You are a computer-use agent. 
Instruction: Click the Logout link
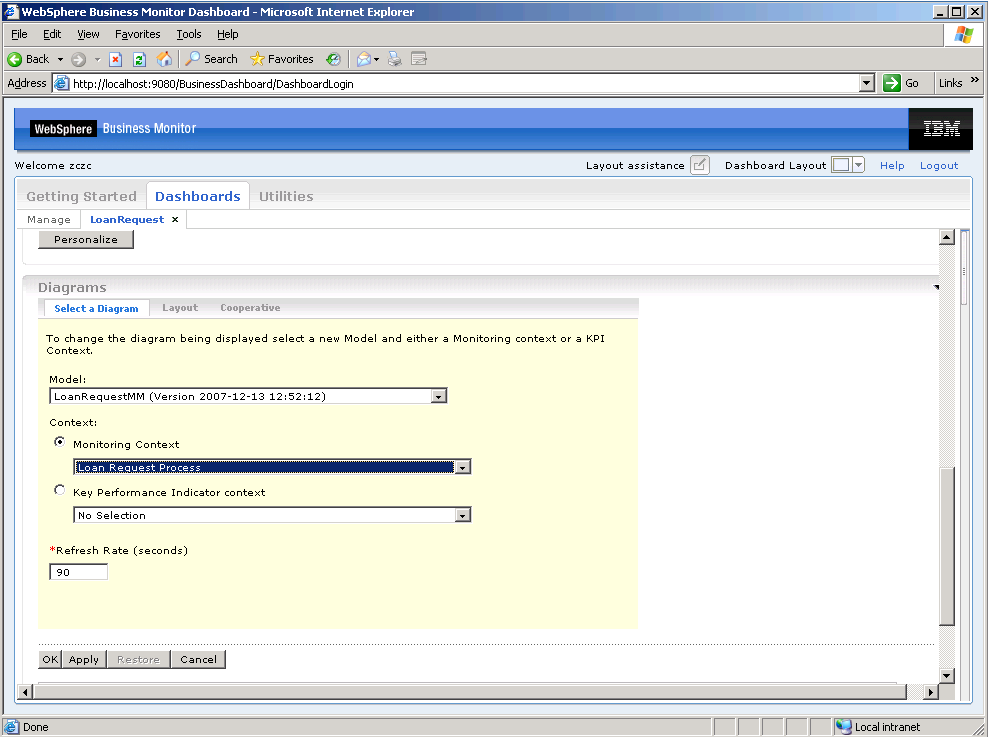[x=939, y=165]
